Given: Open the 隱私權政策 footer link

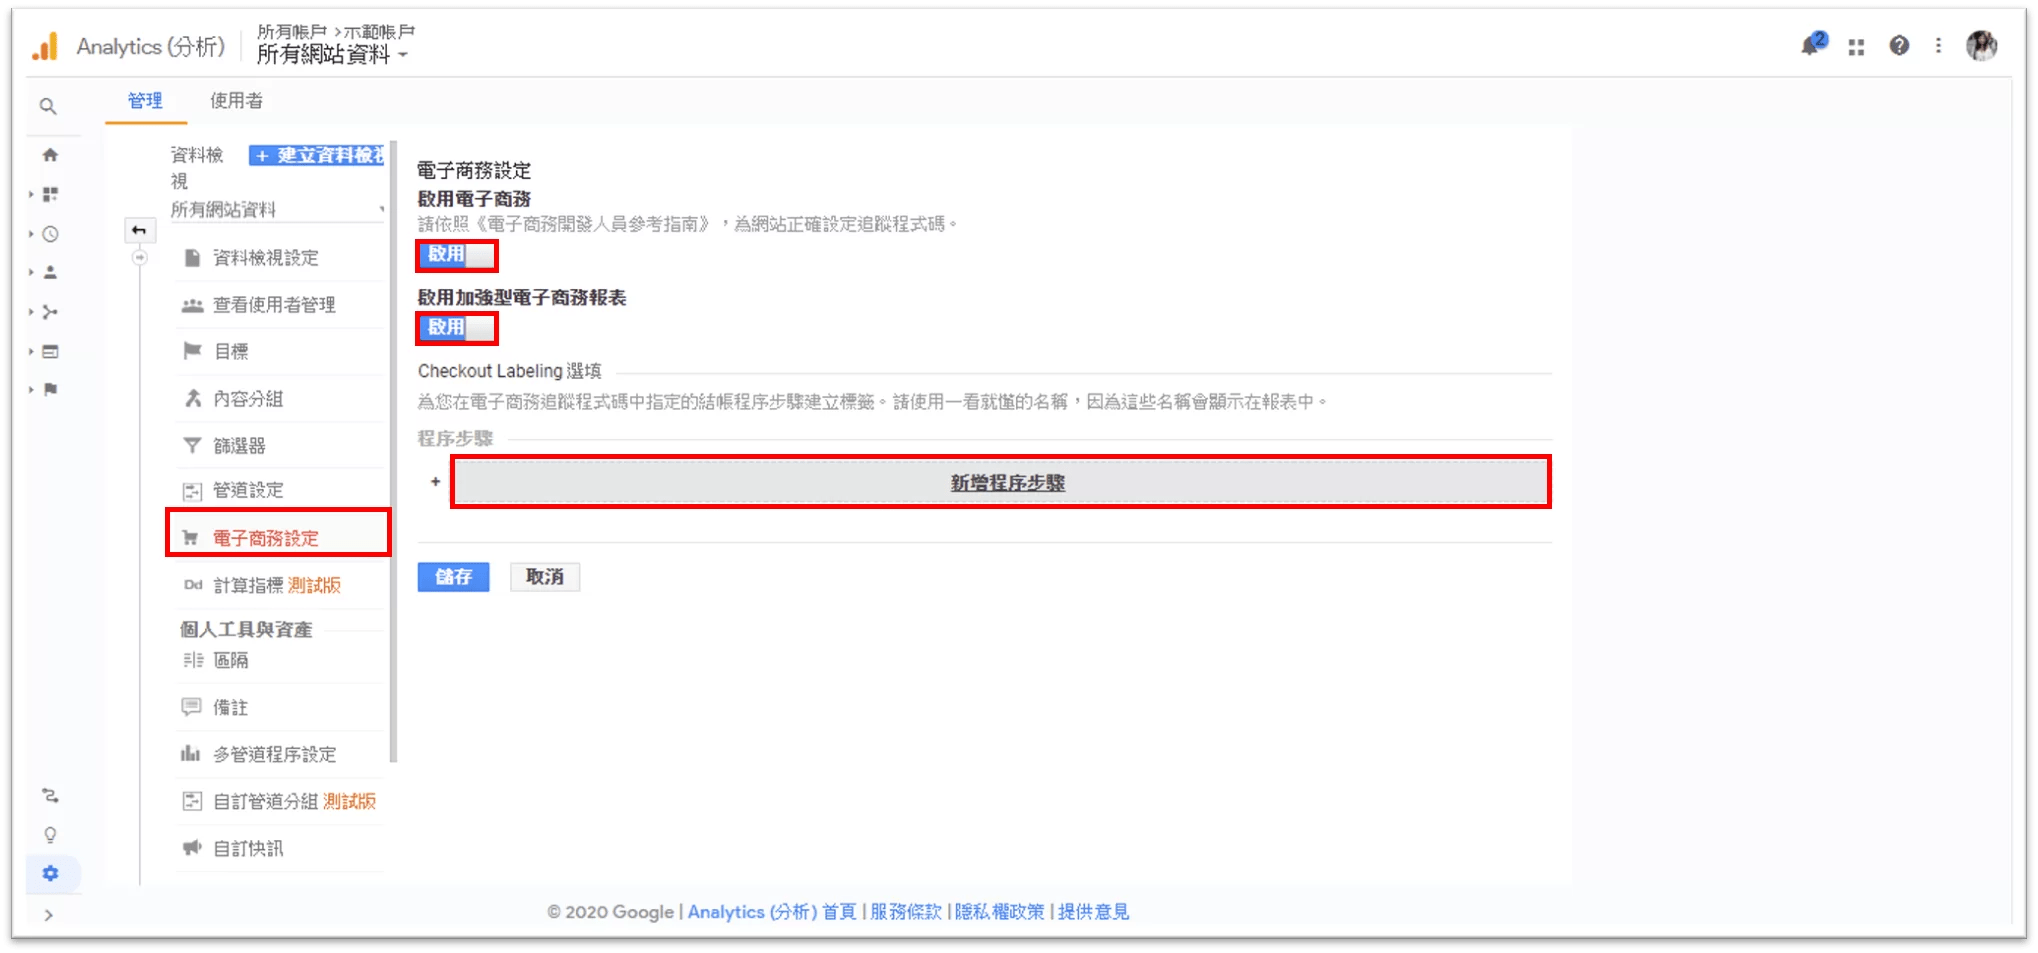Looking at the screenshot, I should pos(999,911).
